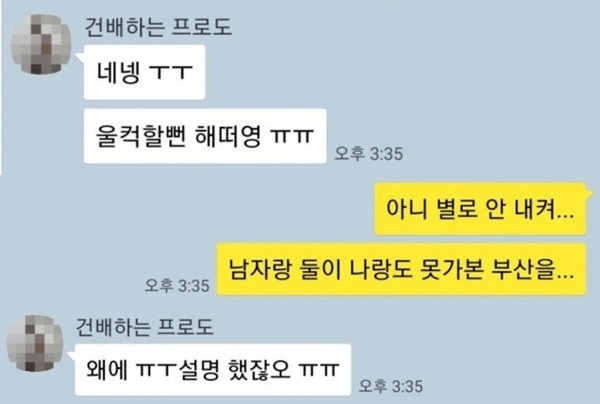Open the top pixelated profile picture
The height and width of the screenshot is (404, 600).
41,44
